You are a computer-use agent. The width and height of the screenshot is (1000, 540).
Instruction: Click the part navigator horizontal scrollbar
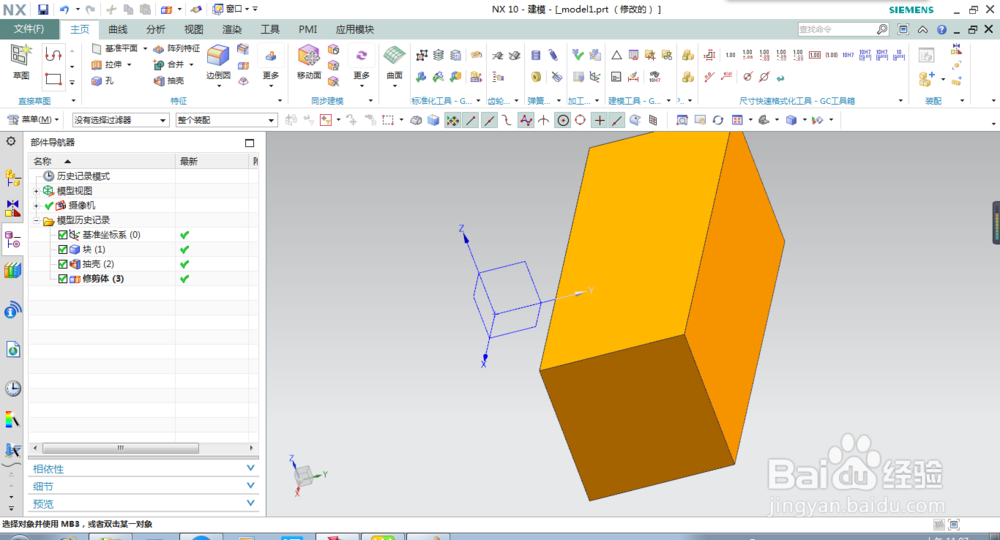click(121, 448)
